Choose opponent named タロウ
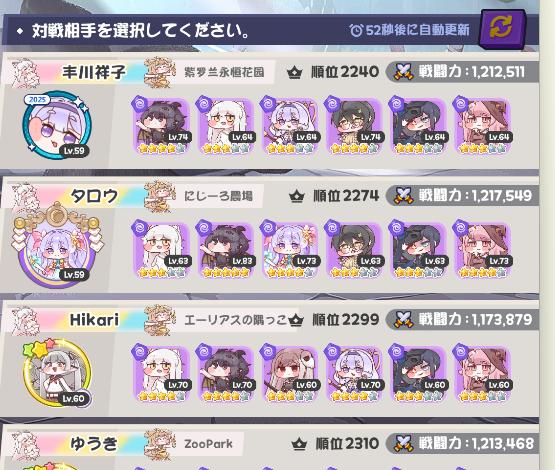This screenshot has width=555, height=470. (94, 196)
